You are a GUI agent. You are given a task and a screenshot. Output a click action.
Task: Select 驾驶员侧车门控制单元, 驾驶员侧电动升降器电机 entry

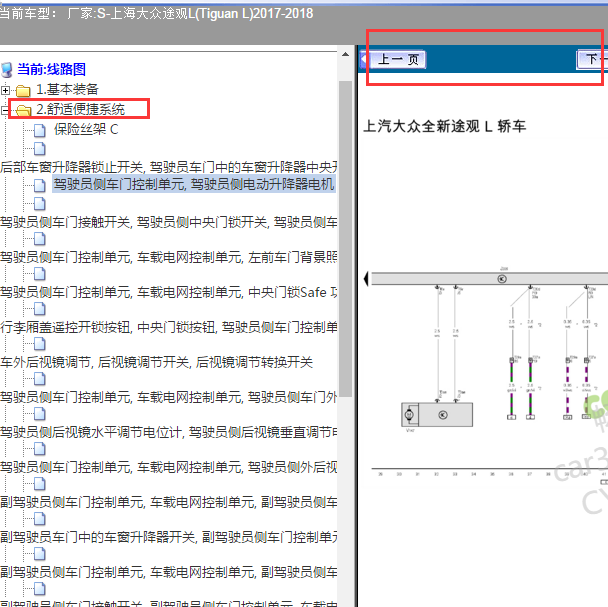[x=194, y=184]
